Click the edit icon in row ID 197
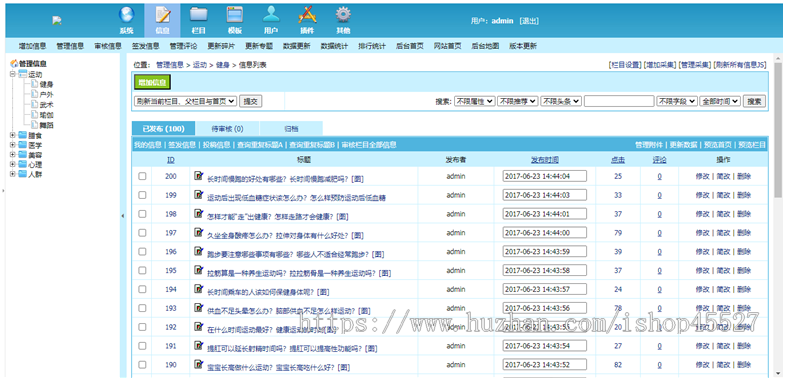The width and height of the screenshot is (785, 380). (x=199, y=233)
